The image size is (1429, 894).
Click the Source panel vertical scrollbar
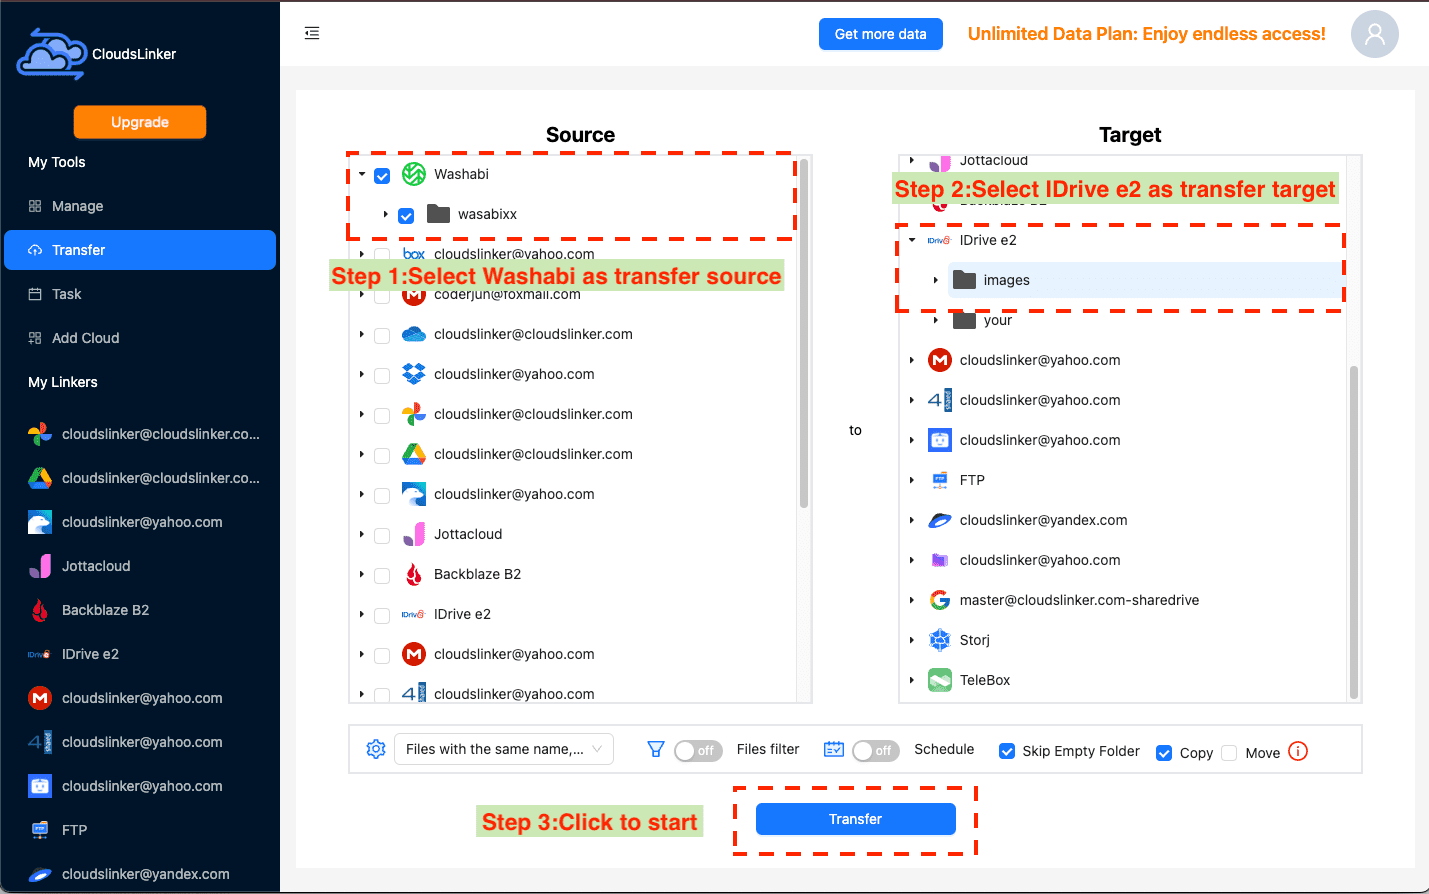click(804, 334)
